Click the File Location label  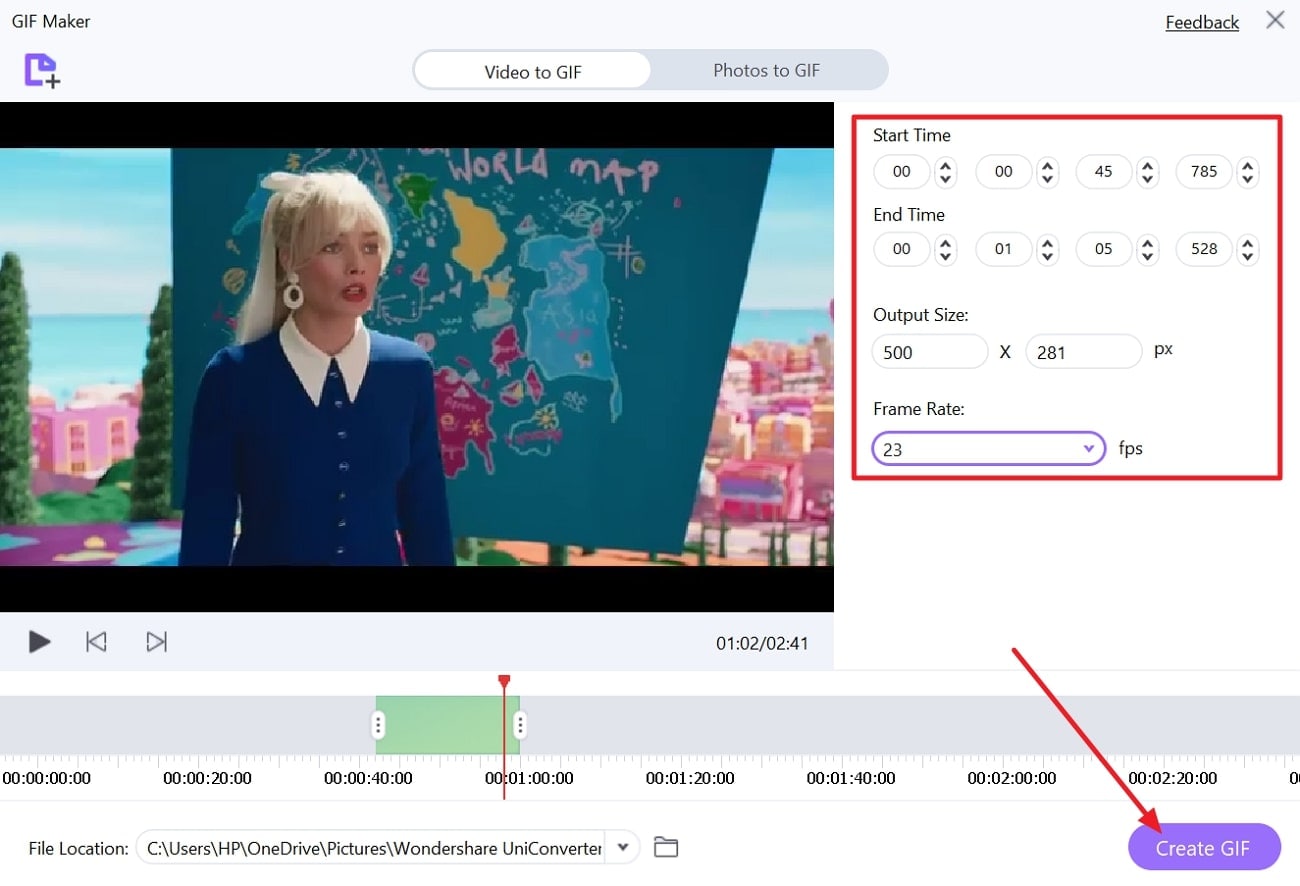point(79,848)
